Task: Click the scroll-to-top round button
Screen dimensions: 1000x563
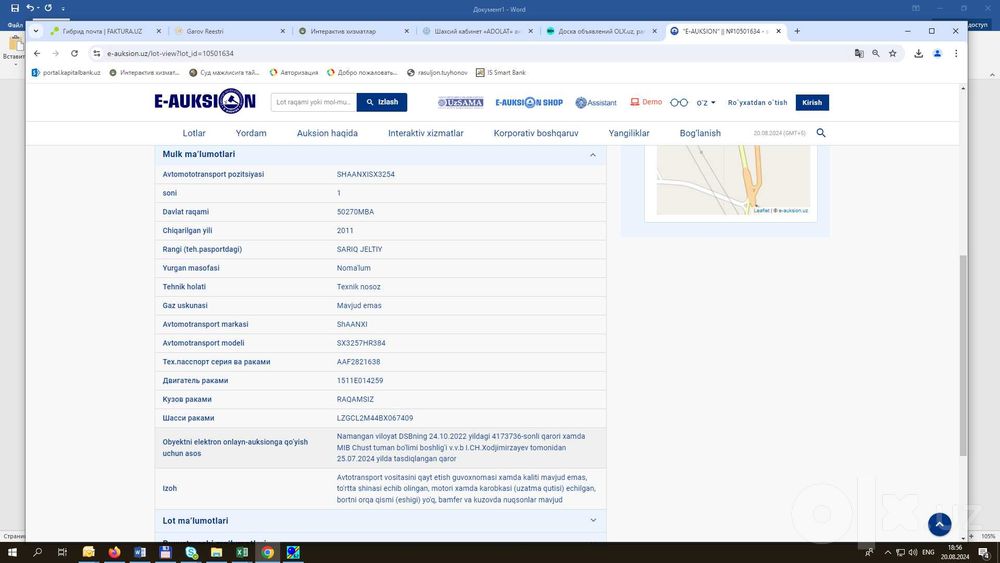Action: 939,525
